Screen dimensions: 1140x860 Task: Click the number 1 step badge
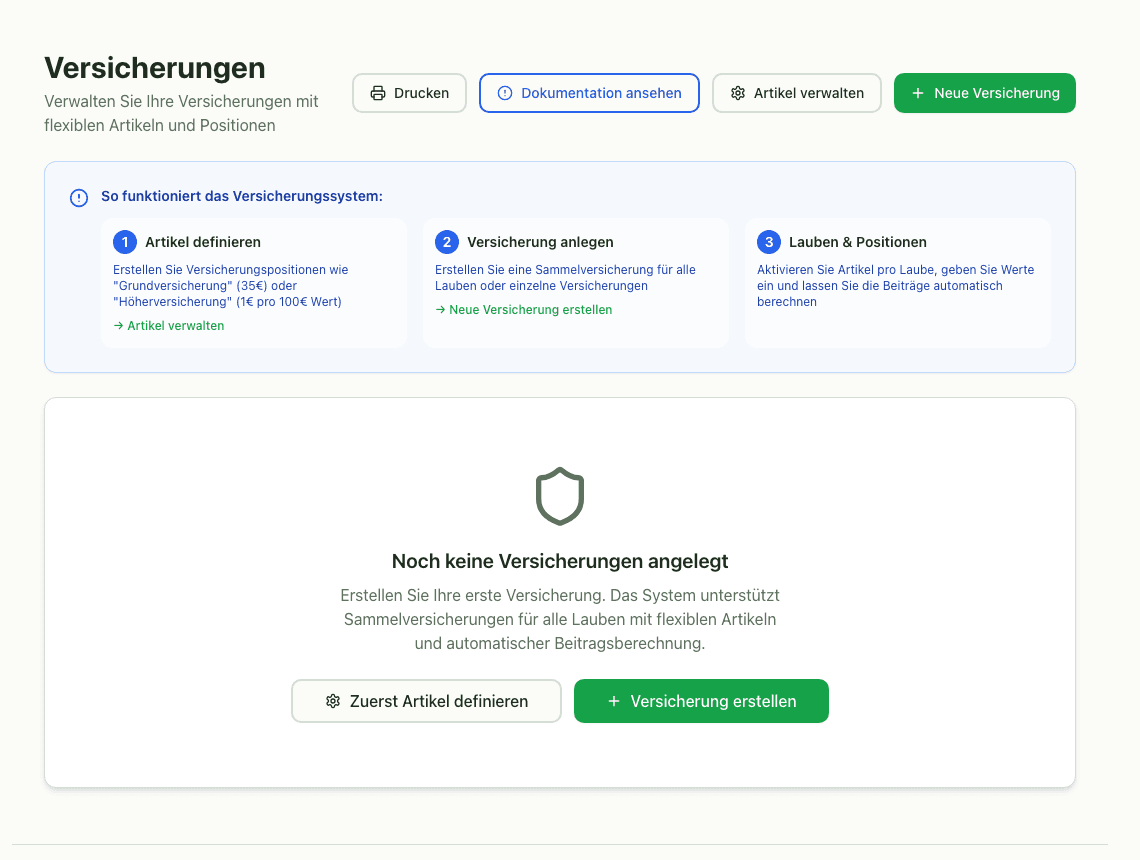[125, 242]
